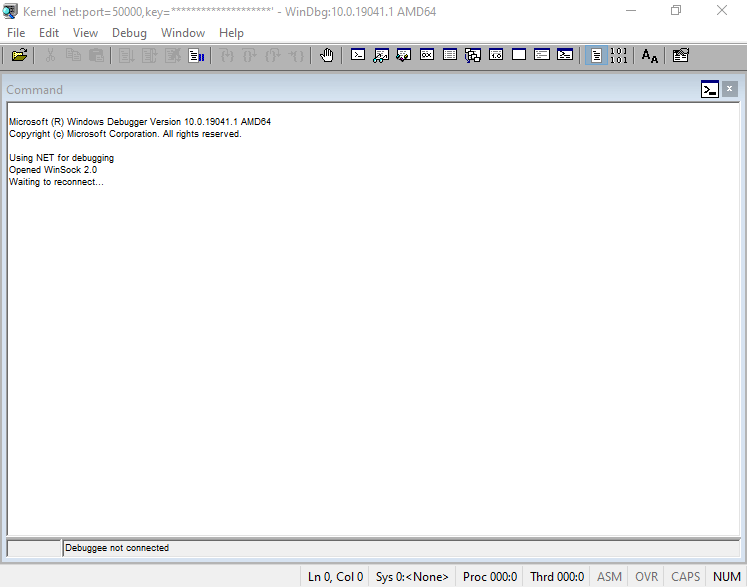Click the OVR status bar indicator
This screenshot has height=587, width=747.
(646, 577)
